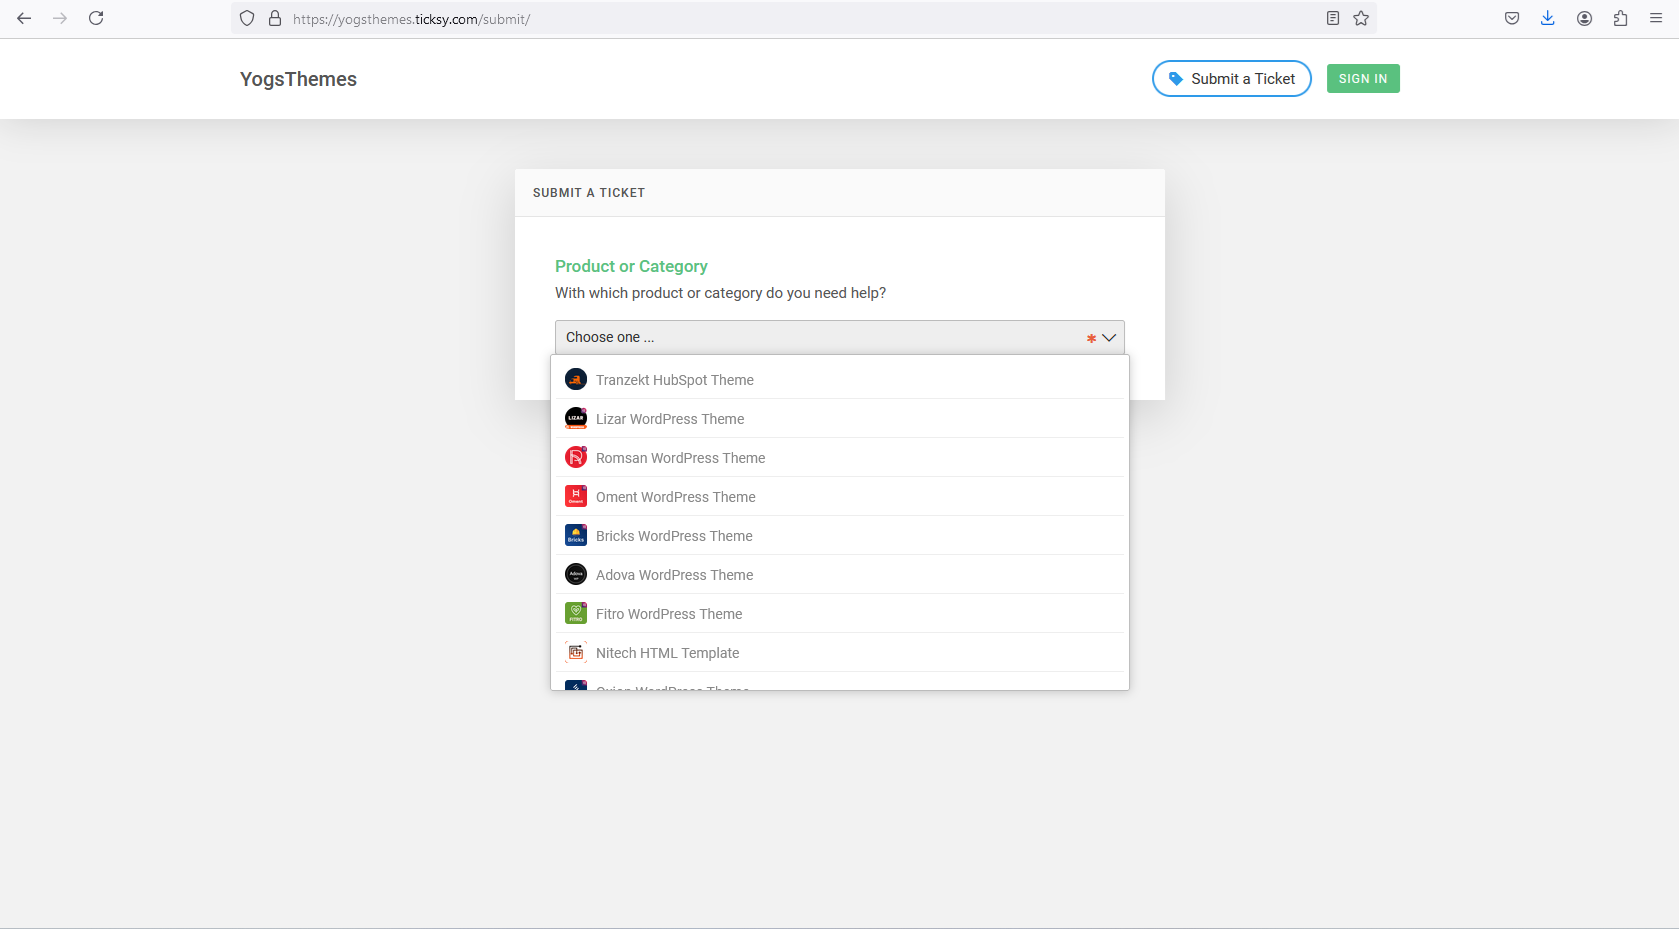Select Nitech HTML Template option
Image resolution: width=1679 pixels, height=929 pixels.
point(840,653)
